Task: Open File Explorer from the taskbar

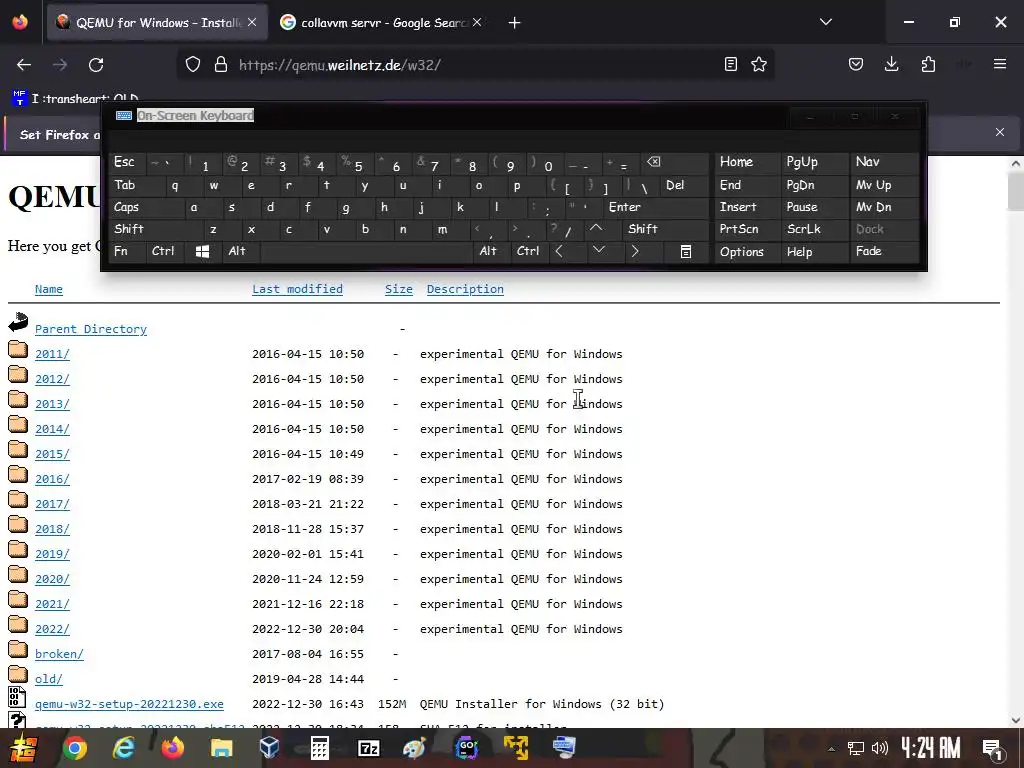Action: [221, 748]
